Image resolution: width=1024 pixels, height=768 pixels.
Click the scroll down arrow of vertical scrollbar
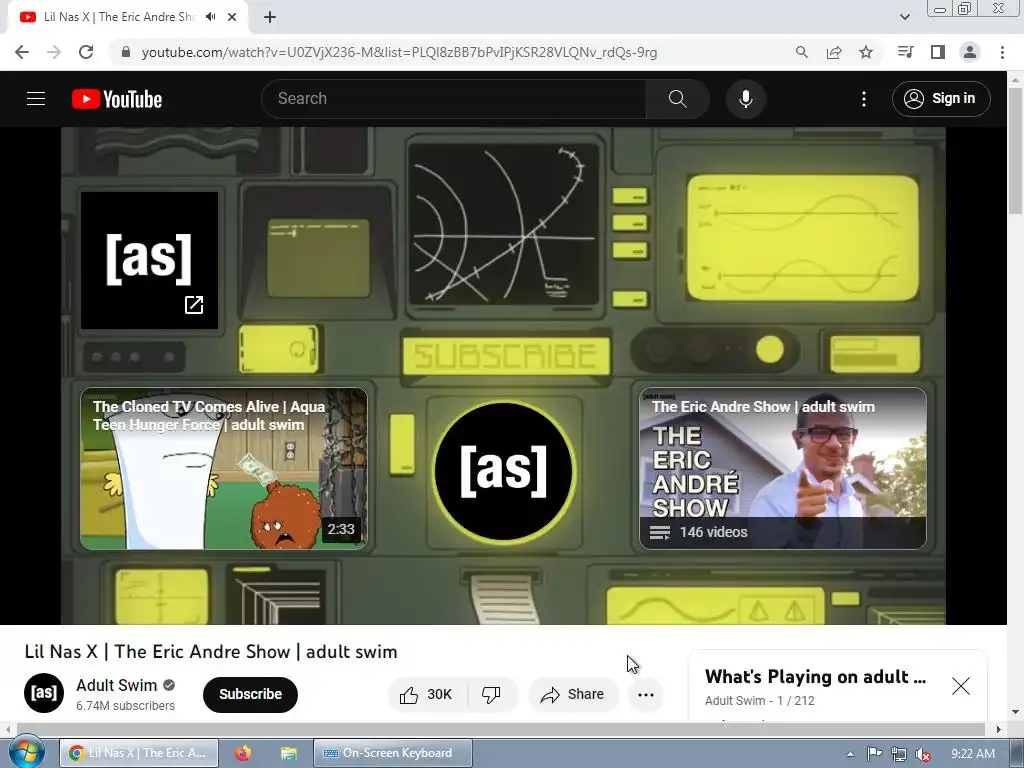(1015, 712)
